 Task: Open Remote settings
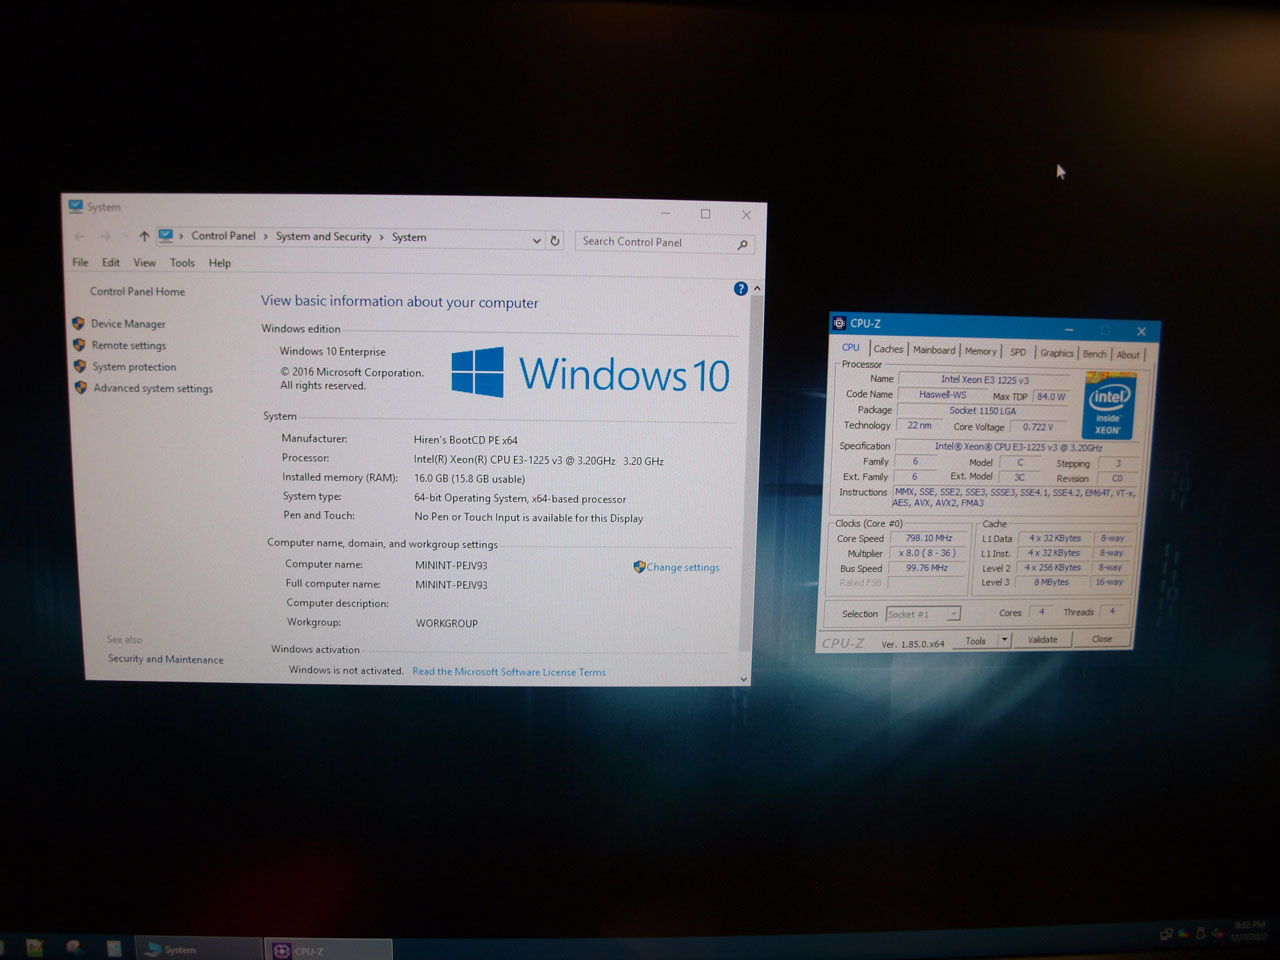tap(129, 345)
